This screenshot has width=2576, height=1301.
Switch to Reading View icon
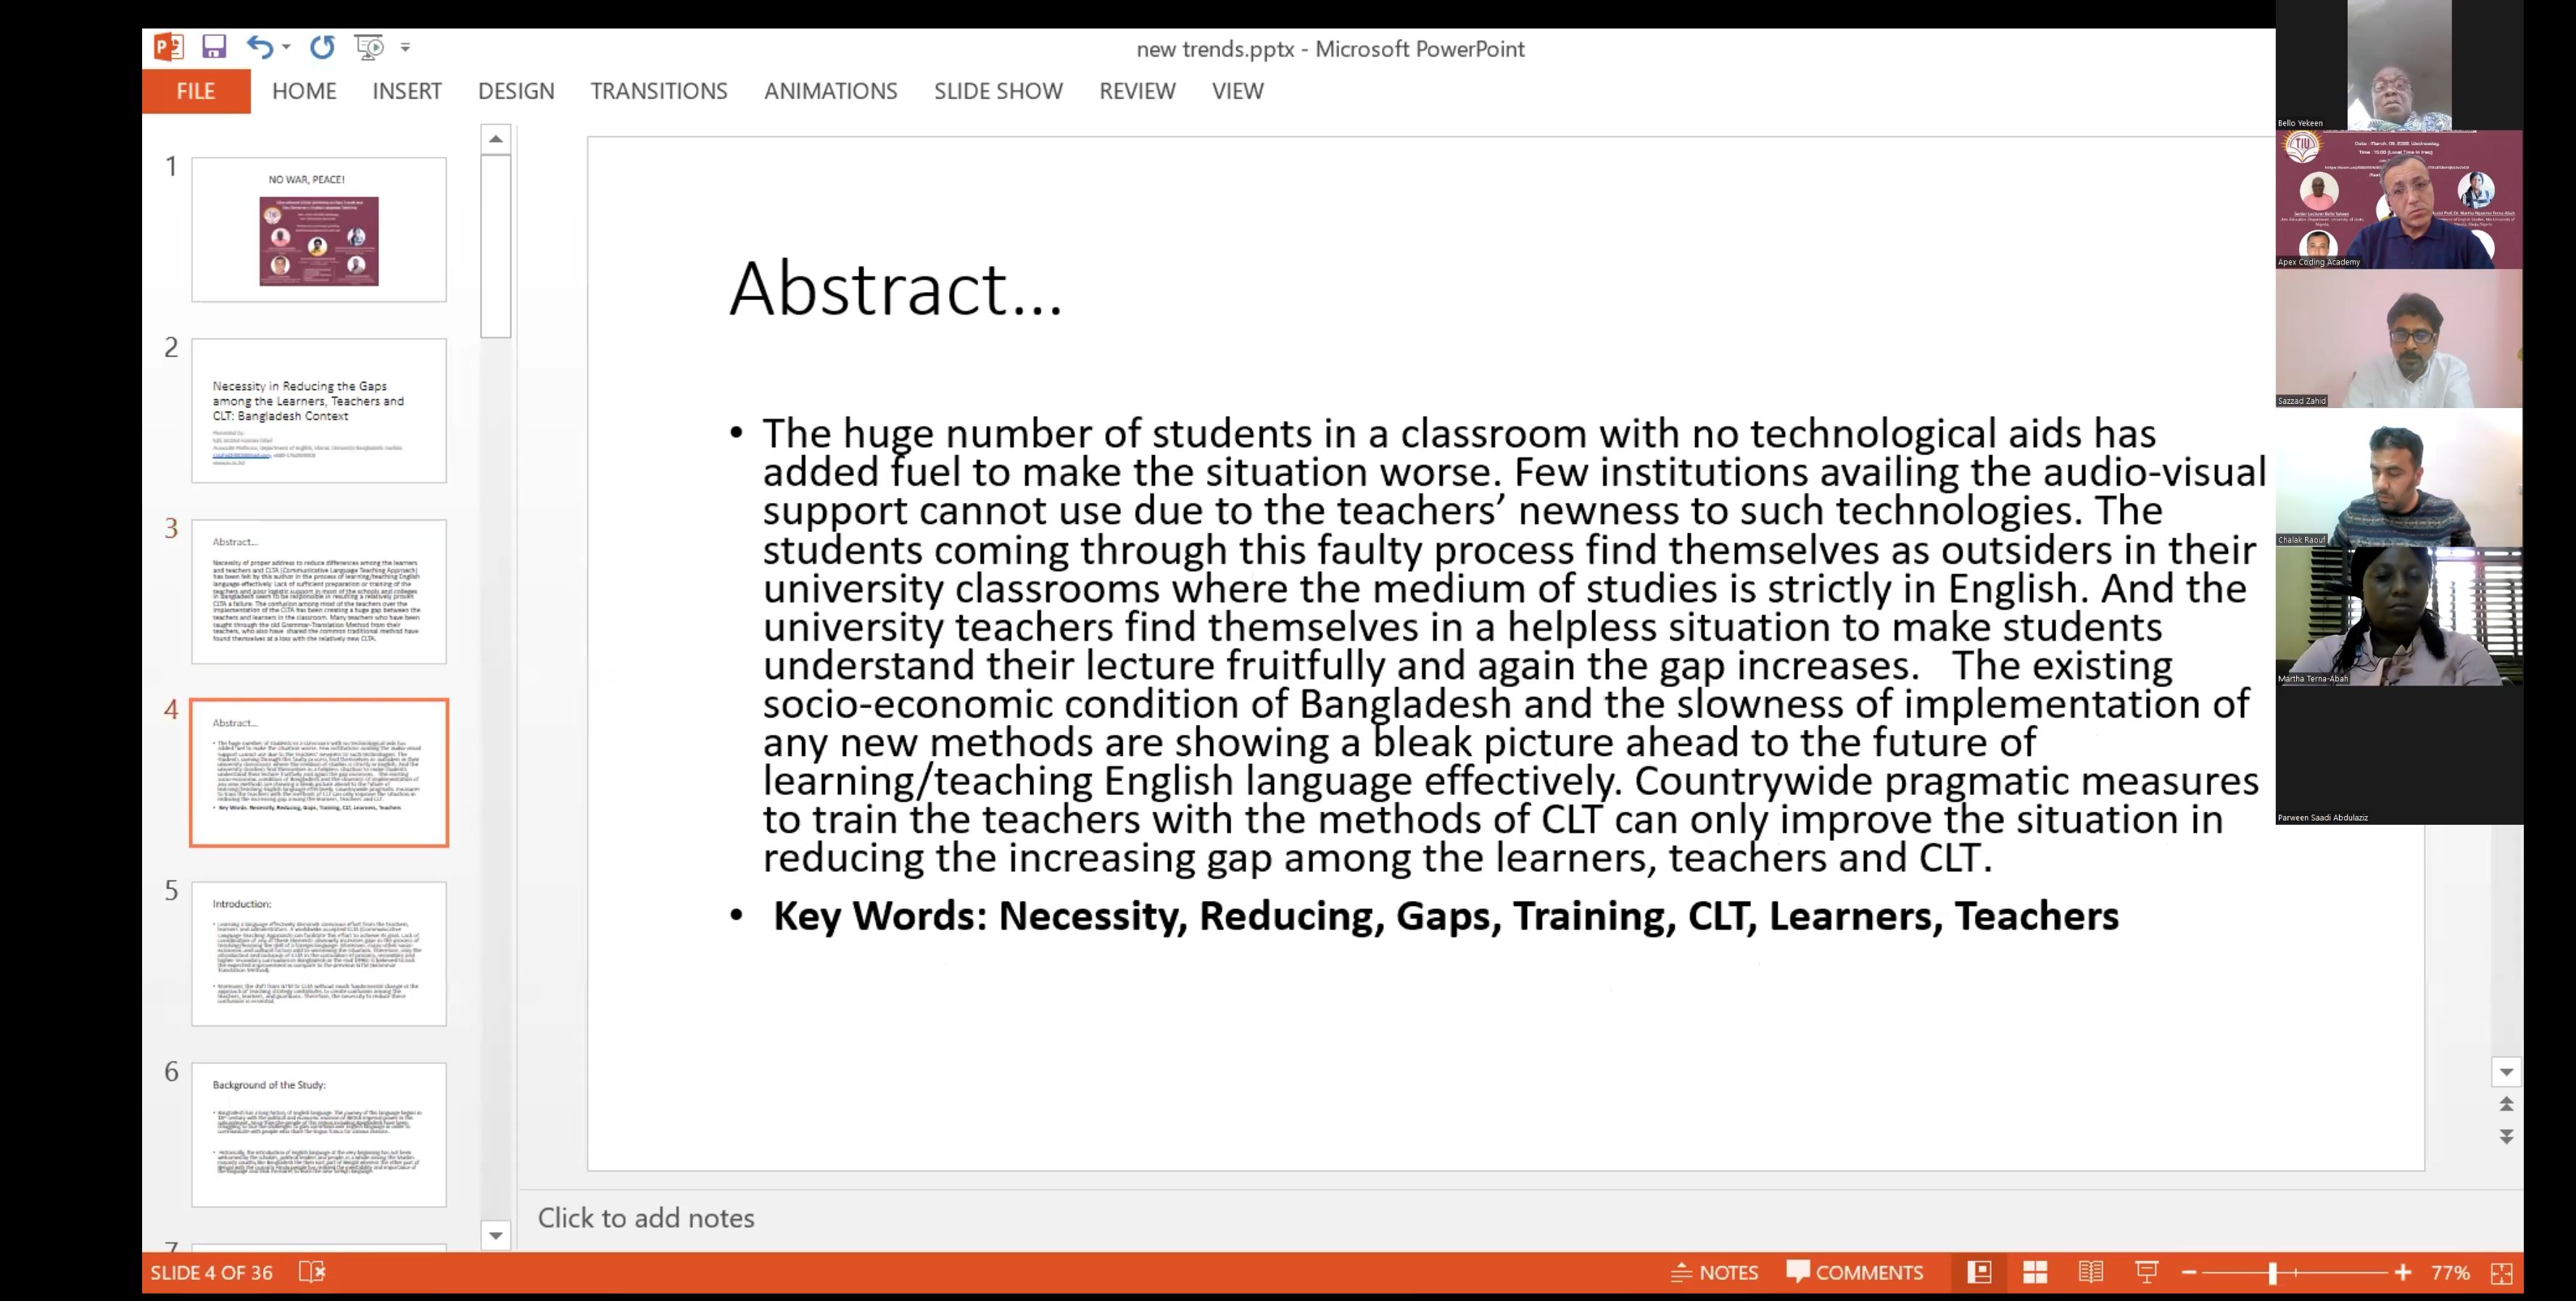pos(2090,1272)
